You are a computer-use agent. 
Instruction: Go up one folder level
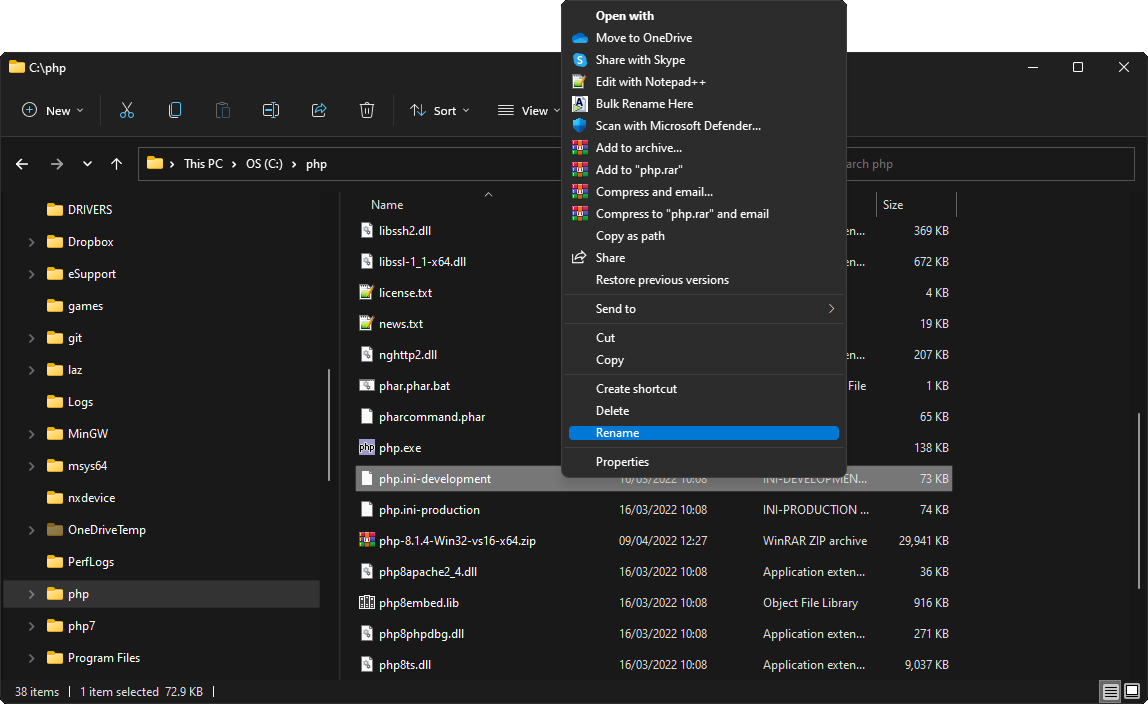(x=116, y=164)
